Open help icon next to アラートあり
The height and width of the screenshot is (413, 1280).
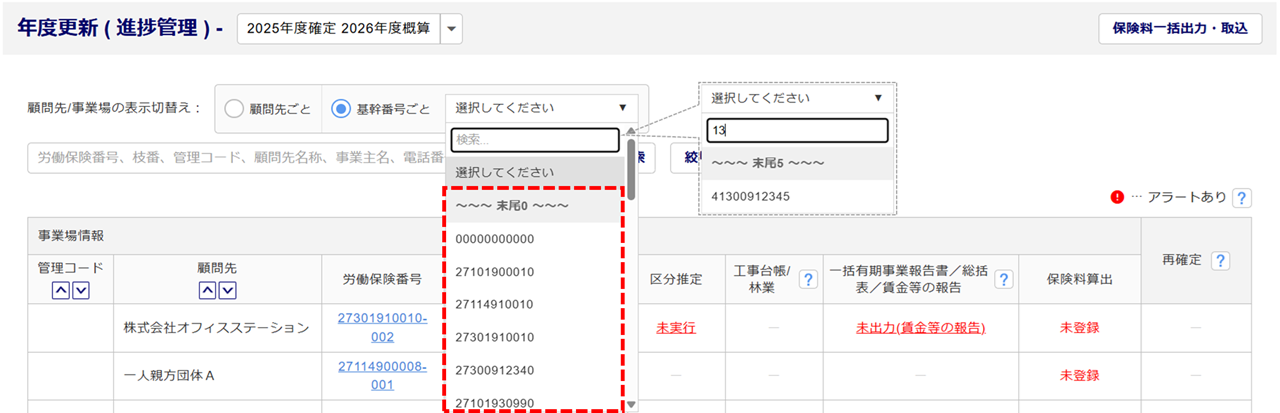click(1242, 198)
